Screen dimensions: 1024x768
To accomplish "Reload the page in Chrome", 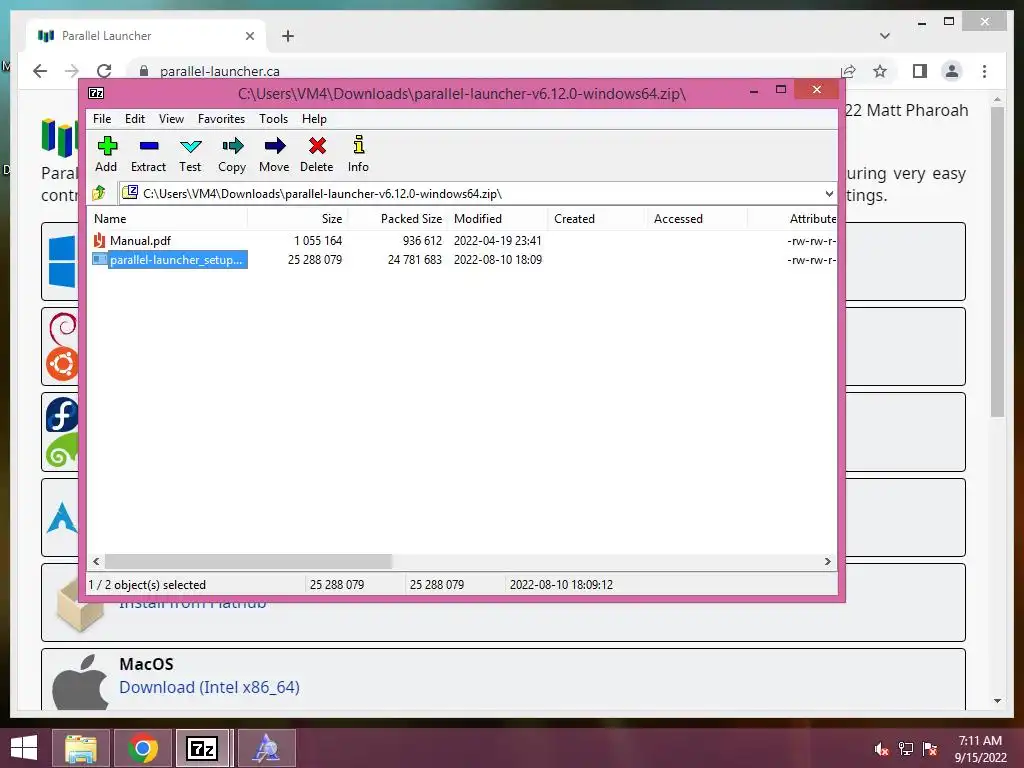I will pos(104,71).
